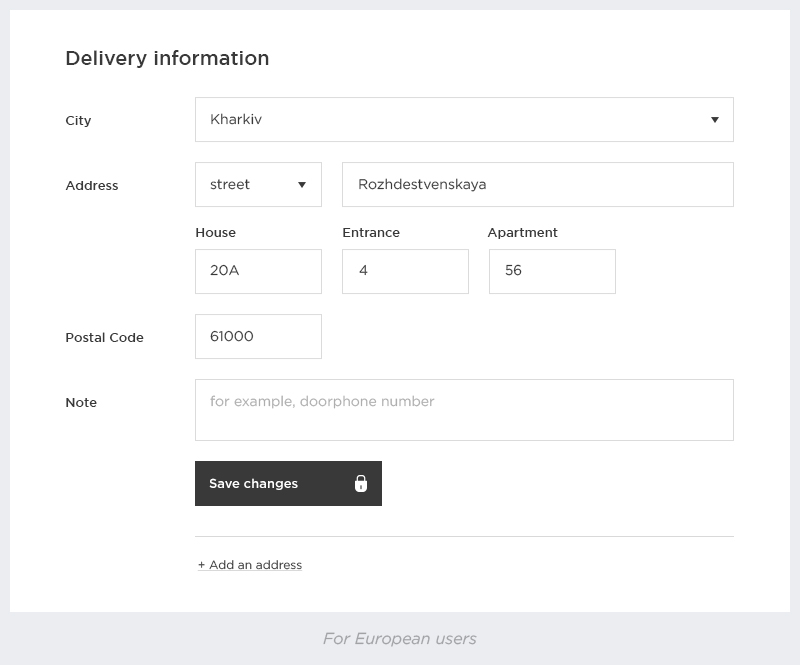The image size is (800, 665).
Task: Select the Apartment field showing 56
Action: click(552, 271)
